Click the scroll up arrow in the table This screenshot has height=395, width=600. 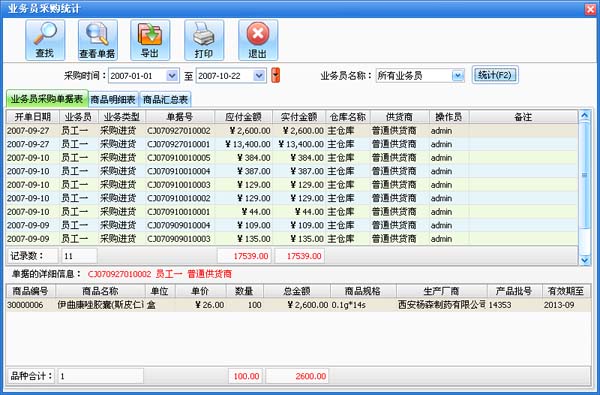(585, 115)
